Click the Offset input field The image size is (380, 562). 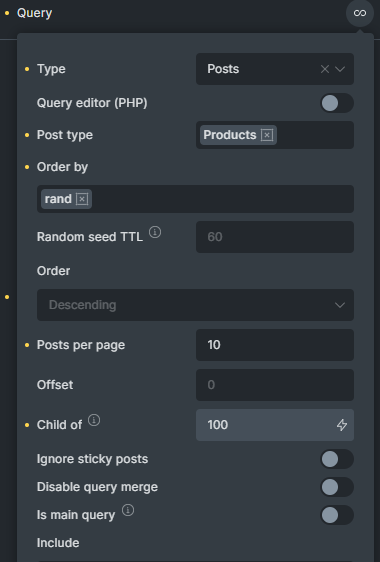275,385
